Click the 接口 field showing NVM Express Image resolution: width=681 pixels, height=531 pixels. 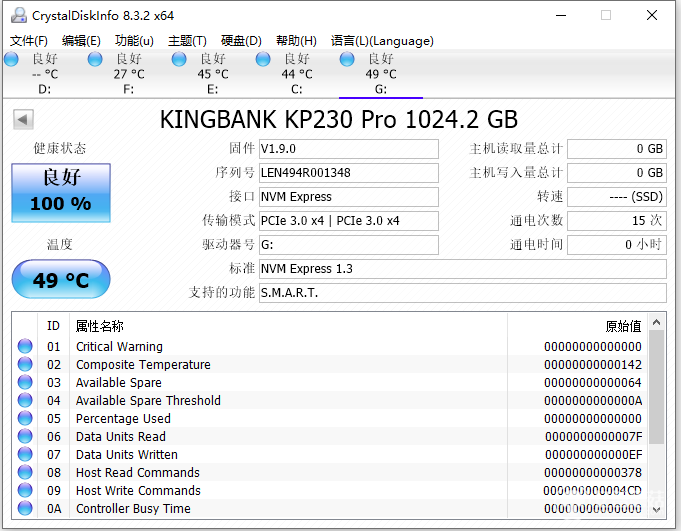coord(349,197)
